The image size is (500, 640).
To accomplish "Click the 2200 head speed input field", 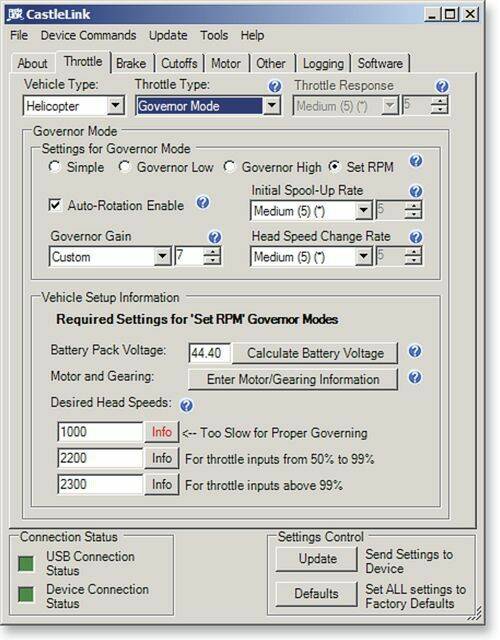I will tap(100, 458).
